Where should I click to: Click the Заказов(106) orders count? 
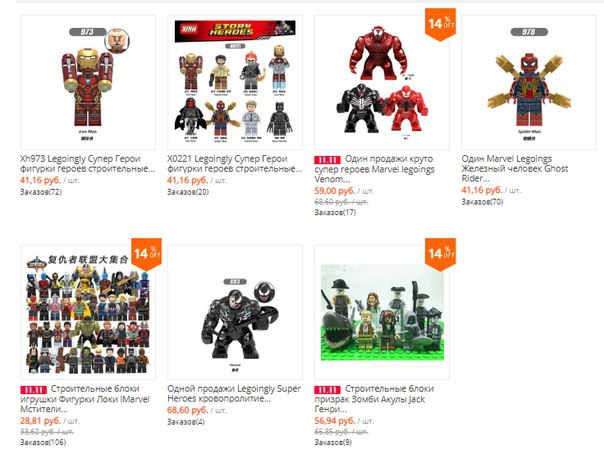[x=43, y=442]
